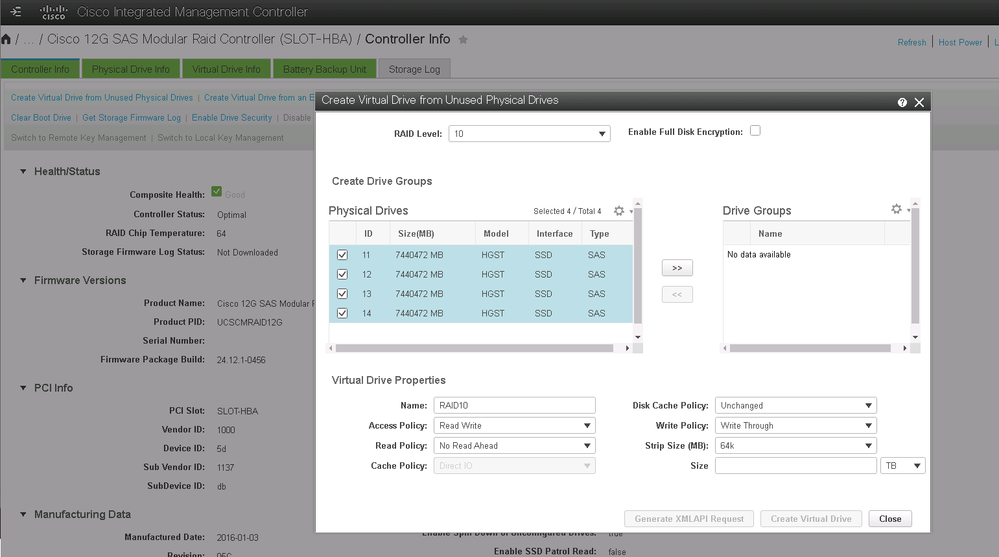Open Write Policy dropdown

pyautogui.click(x=796, y=425)
